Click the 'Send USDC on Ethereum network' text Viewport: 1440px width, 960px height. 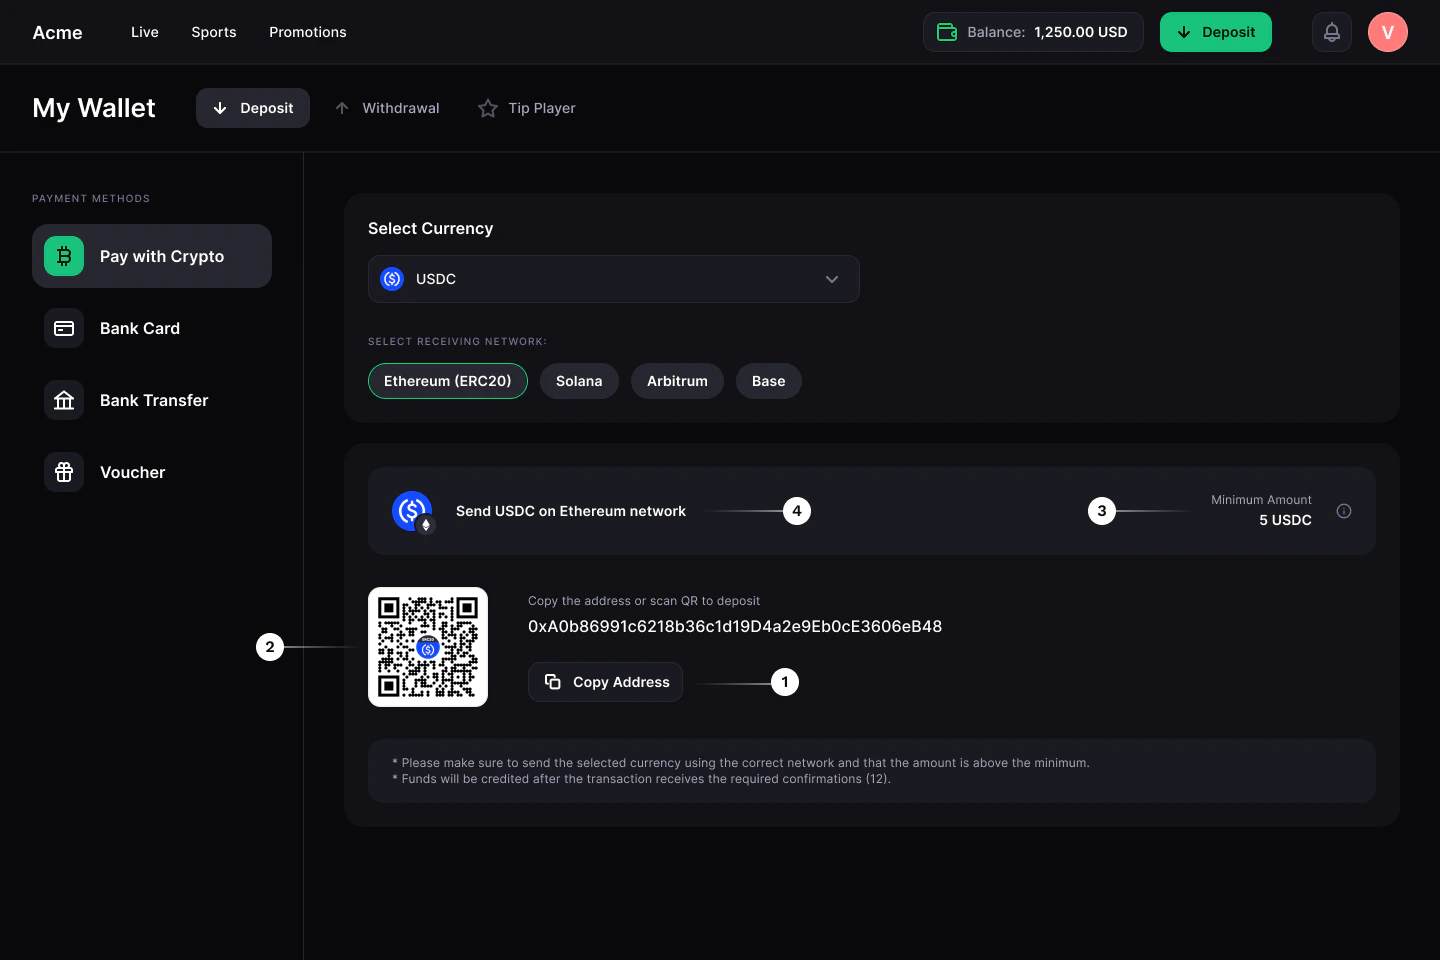pyautogui.click(x=571, y=511)
